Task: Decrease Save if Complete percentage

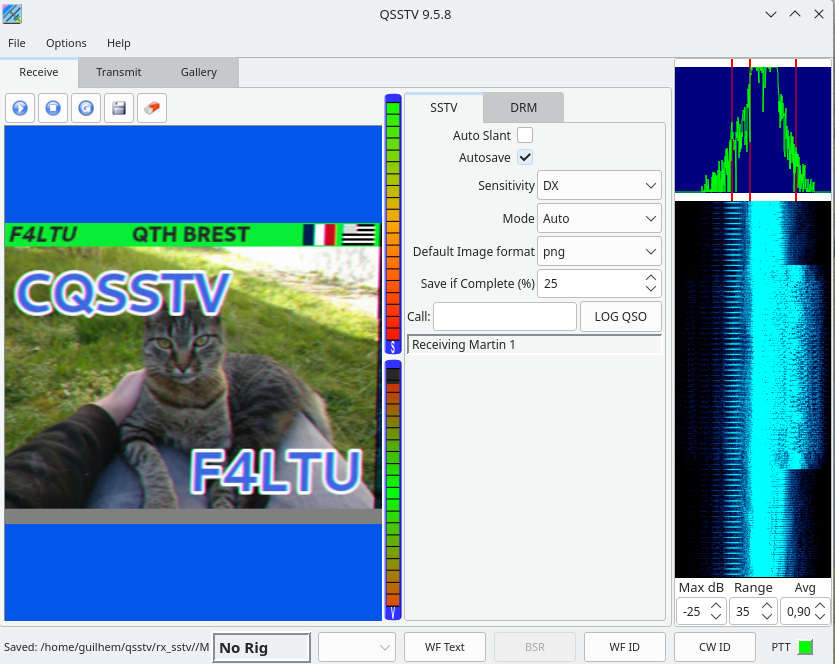Action: coord(651,289)
